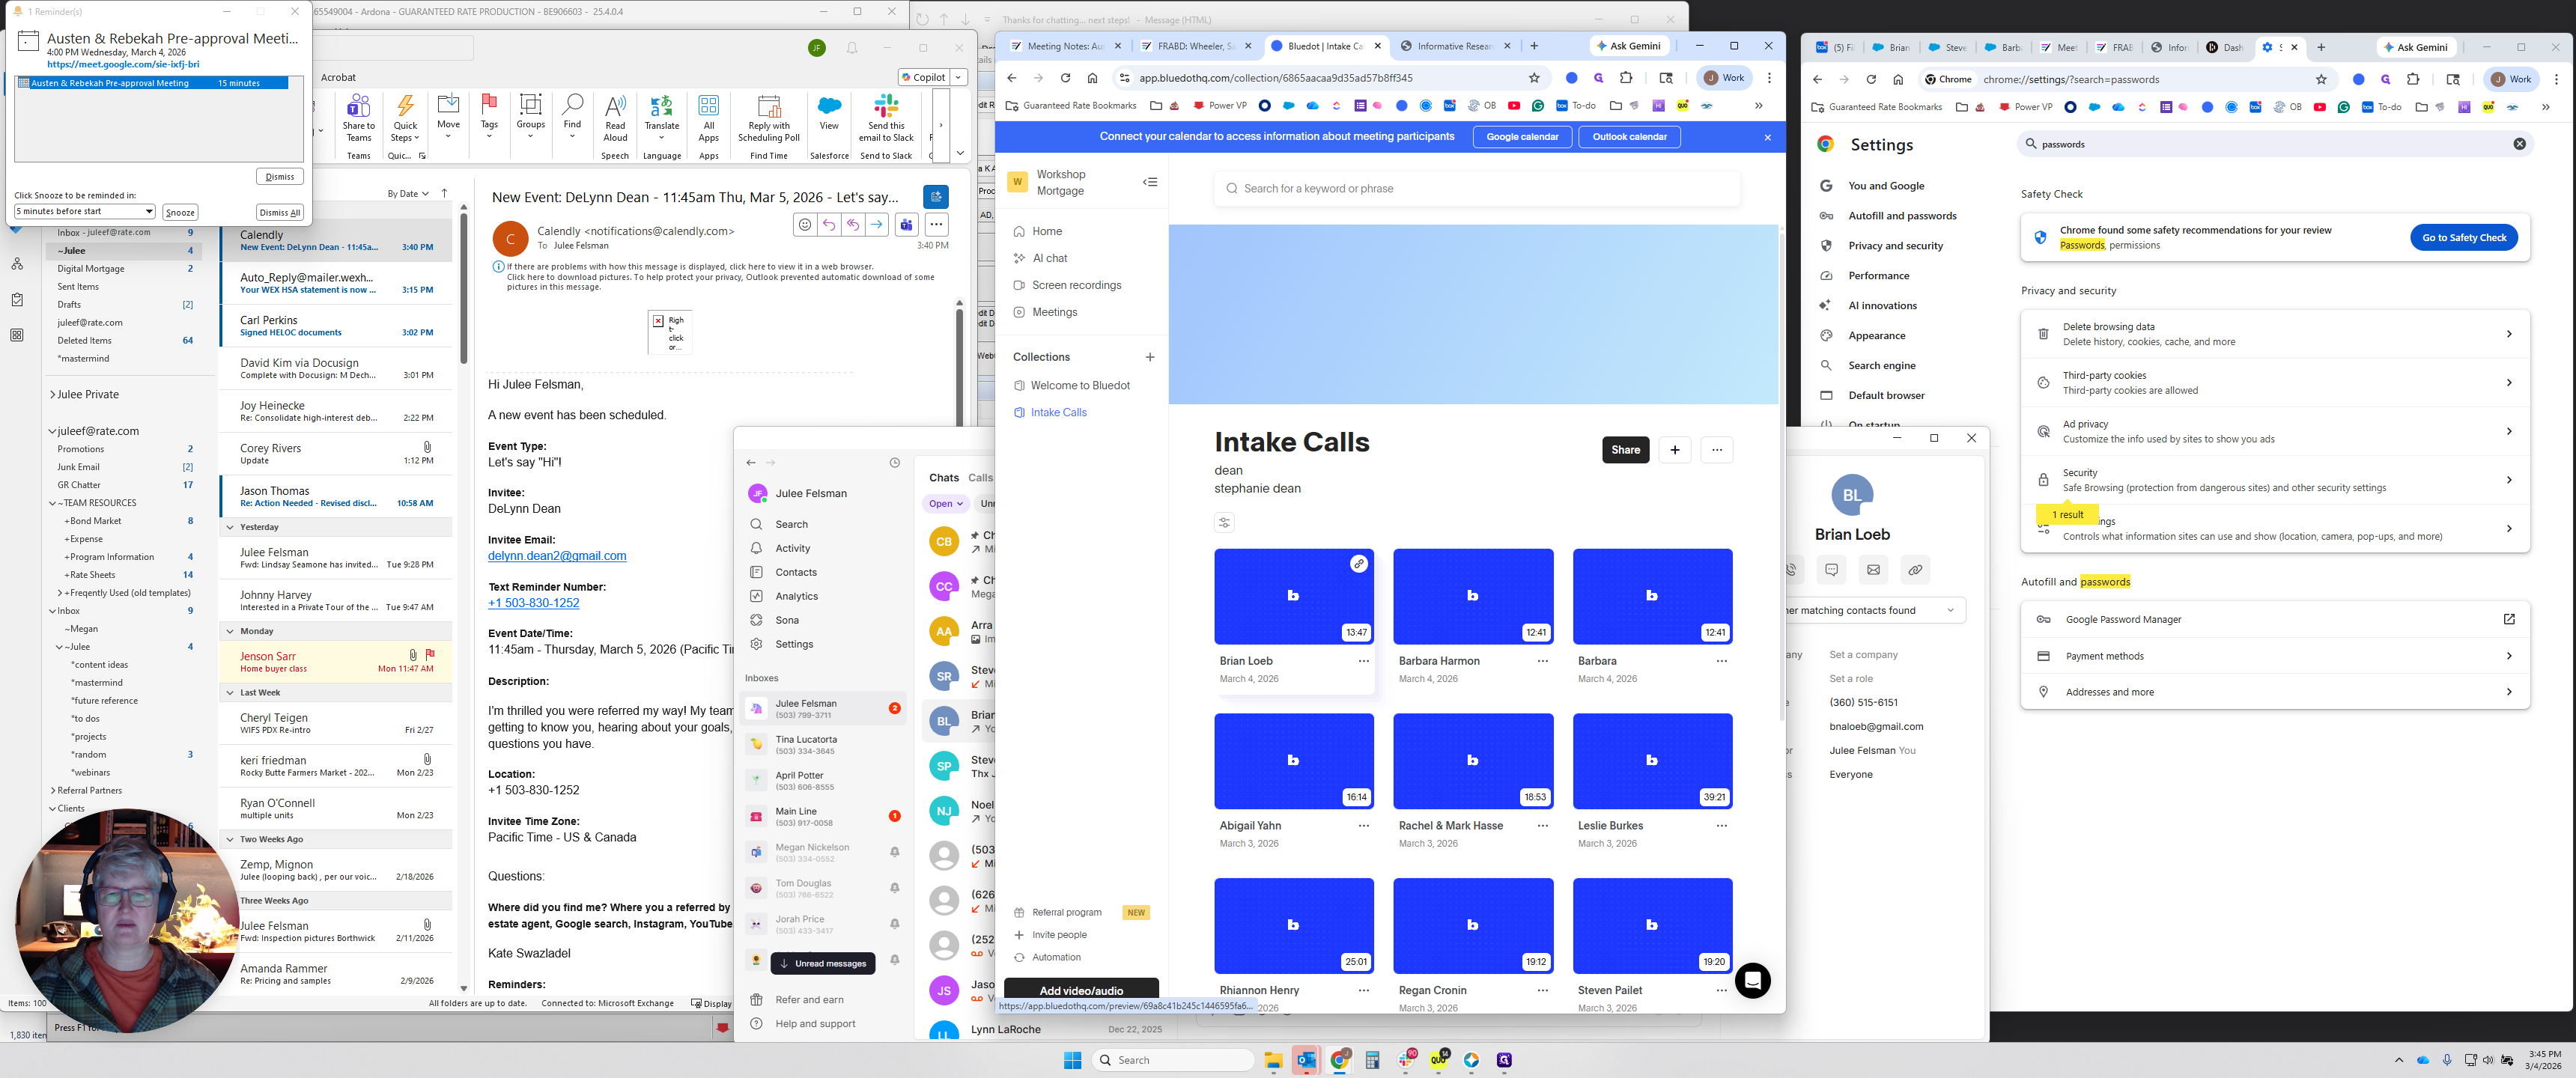Image resolution: width=2576 pixels, height=1078 pixels.
Task: Toggle flag on Jenson Sarr email
Action: pos(430,655)
